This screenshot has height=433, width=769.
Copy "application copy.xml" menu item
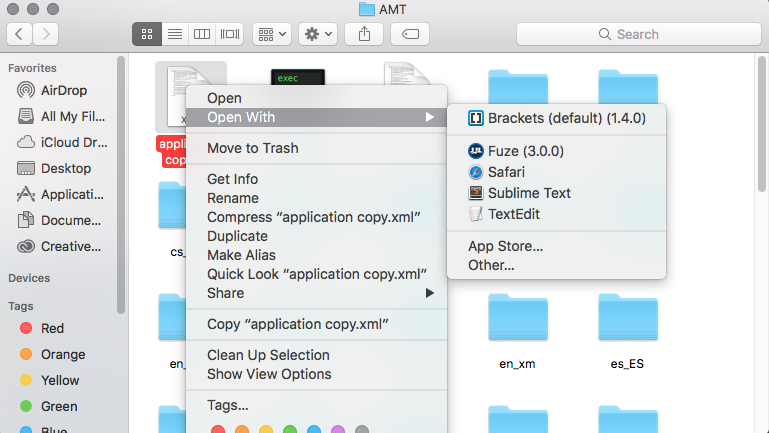pos(316,324)
